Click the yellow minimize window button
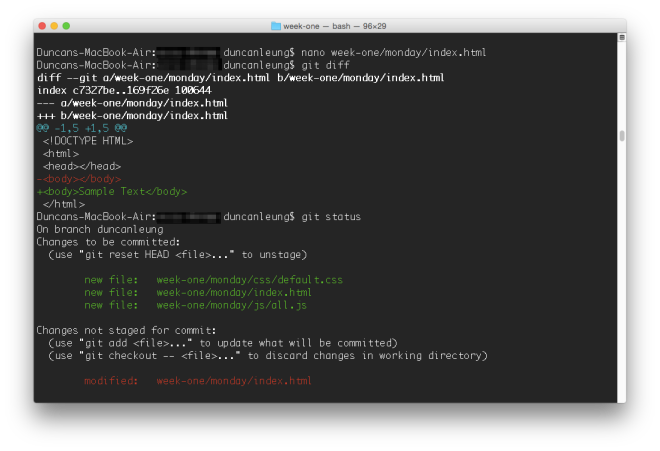The image size is (660, 451). point(54,26)
